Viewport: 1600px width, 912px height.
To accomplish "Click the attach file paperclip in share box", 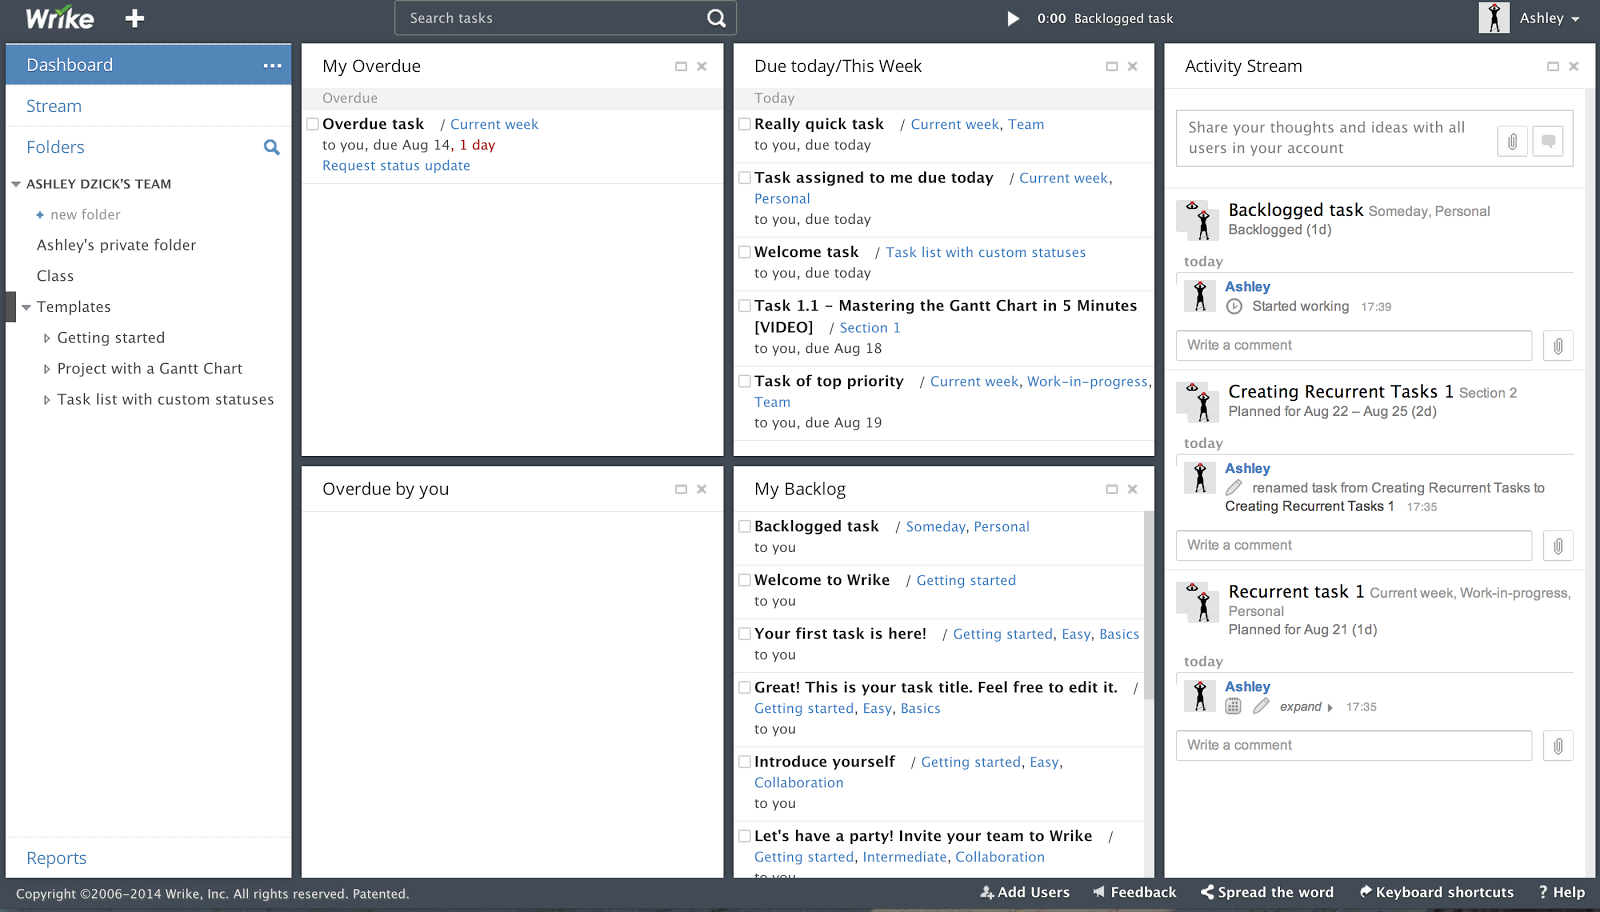I will click(1512, 141).
